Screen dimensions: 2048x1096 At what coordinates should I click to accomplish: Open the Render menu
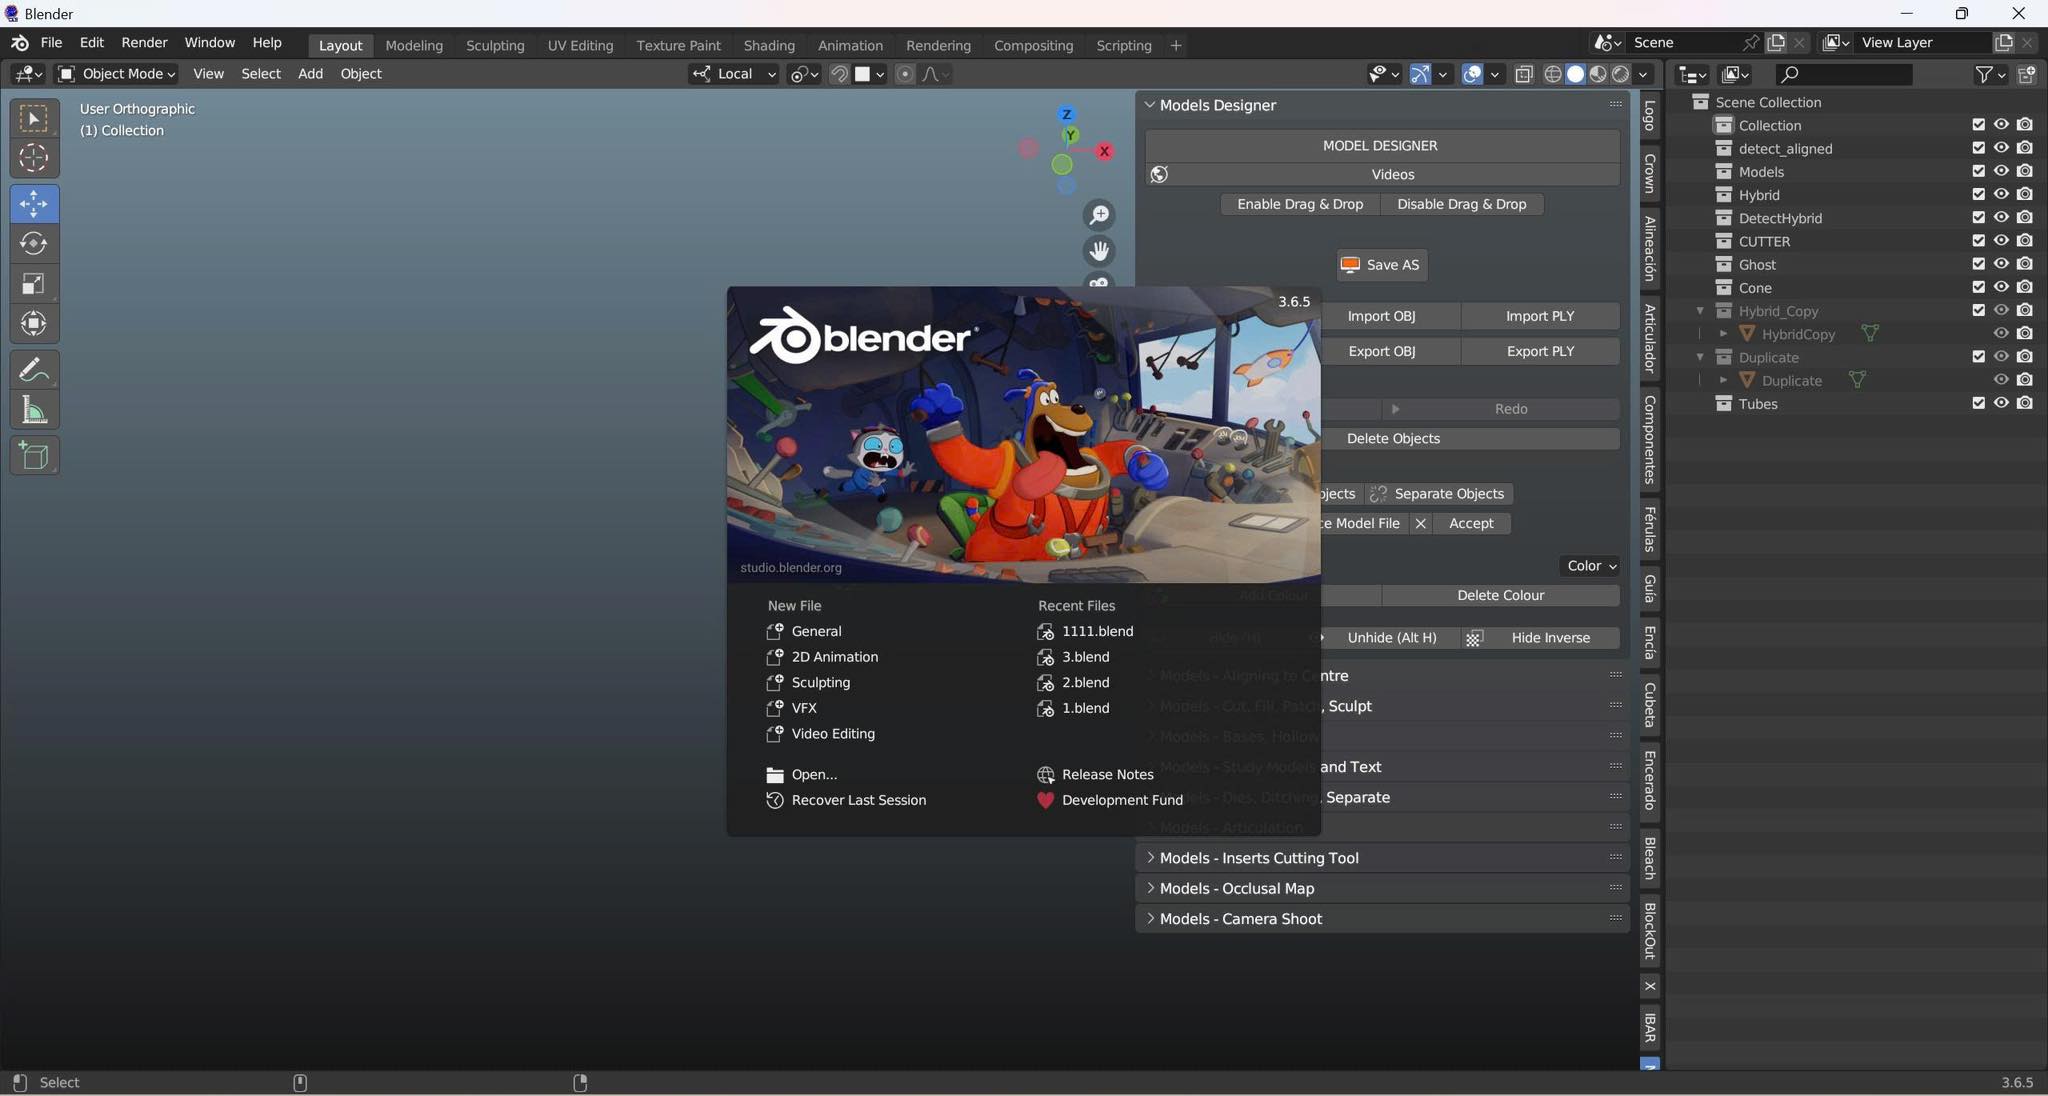[144, 42]
